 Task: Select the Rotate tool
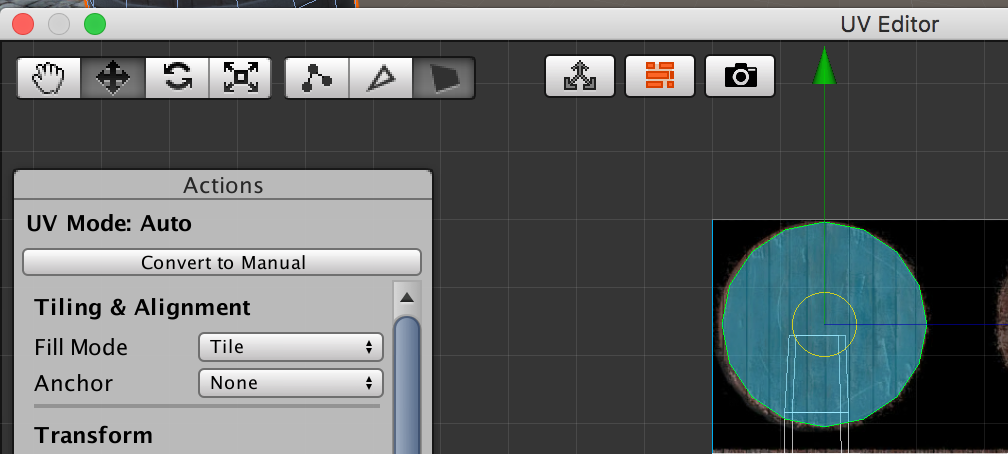click(x=177, y=78)
